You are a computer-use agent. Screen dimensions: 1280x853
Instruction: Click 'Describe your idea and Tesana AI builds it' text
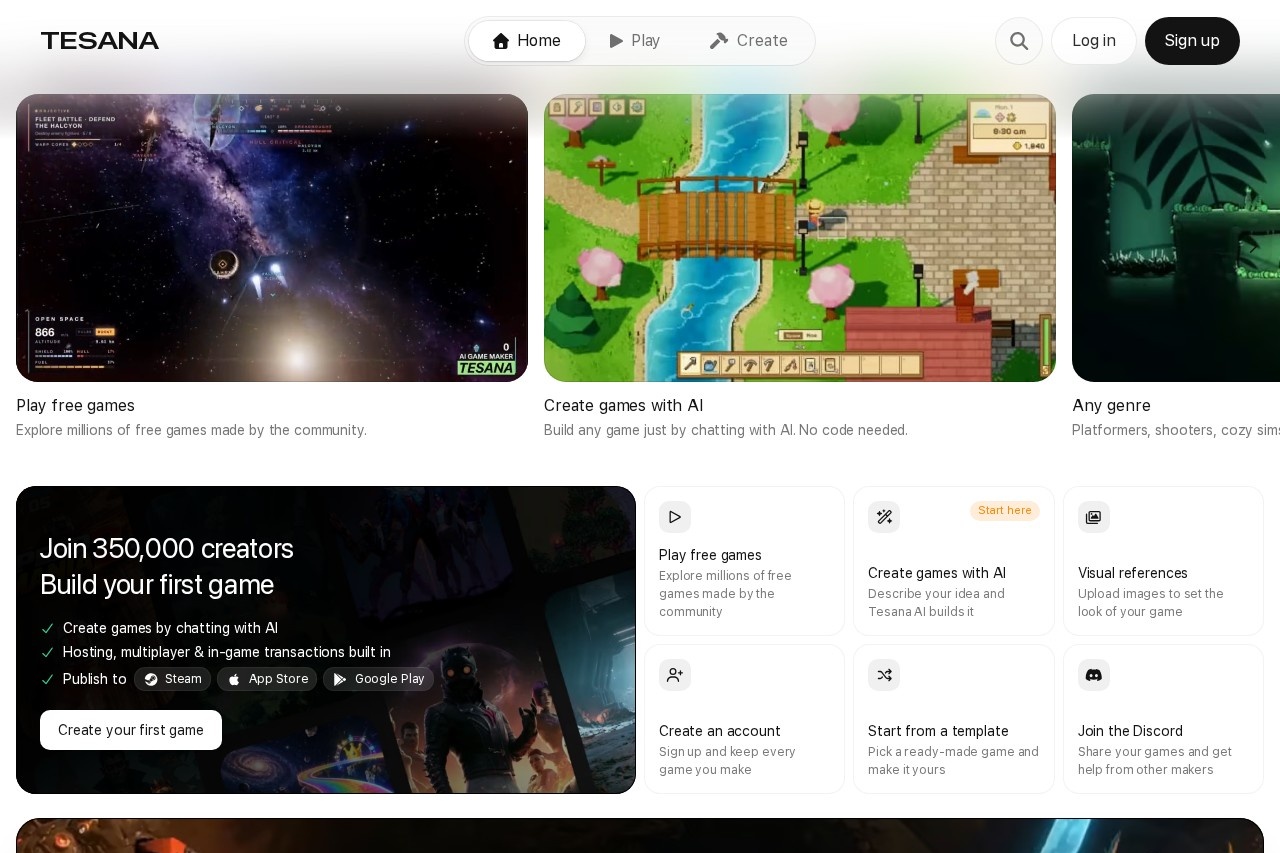pyautogui.click(x=936, y=603)
